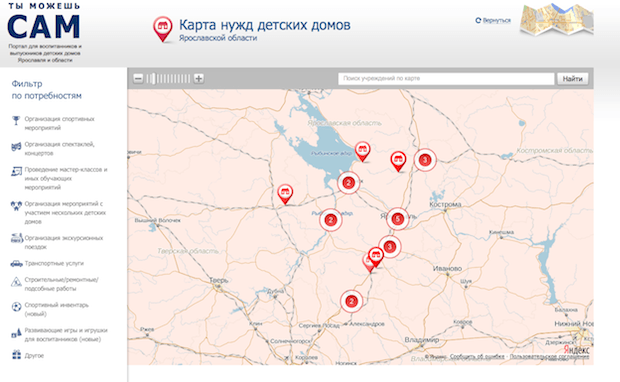Screen dimensions: 620x382
Task: Click the map zoom level slider
Action: (x=168, y=78)
